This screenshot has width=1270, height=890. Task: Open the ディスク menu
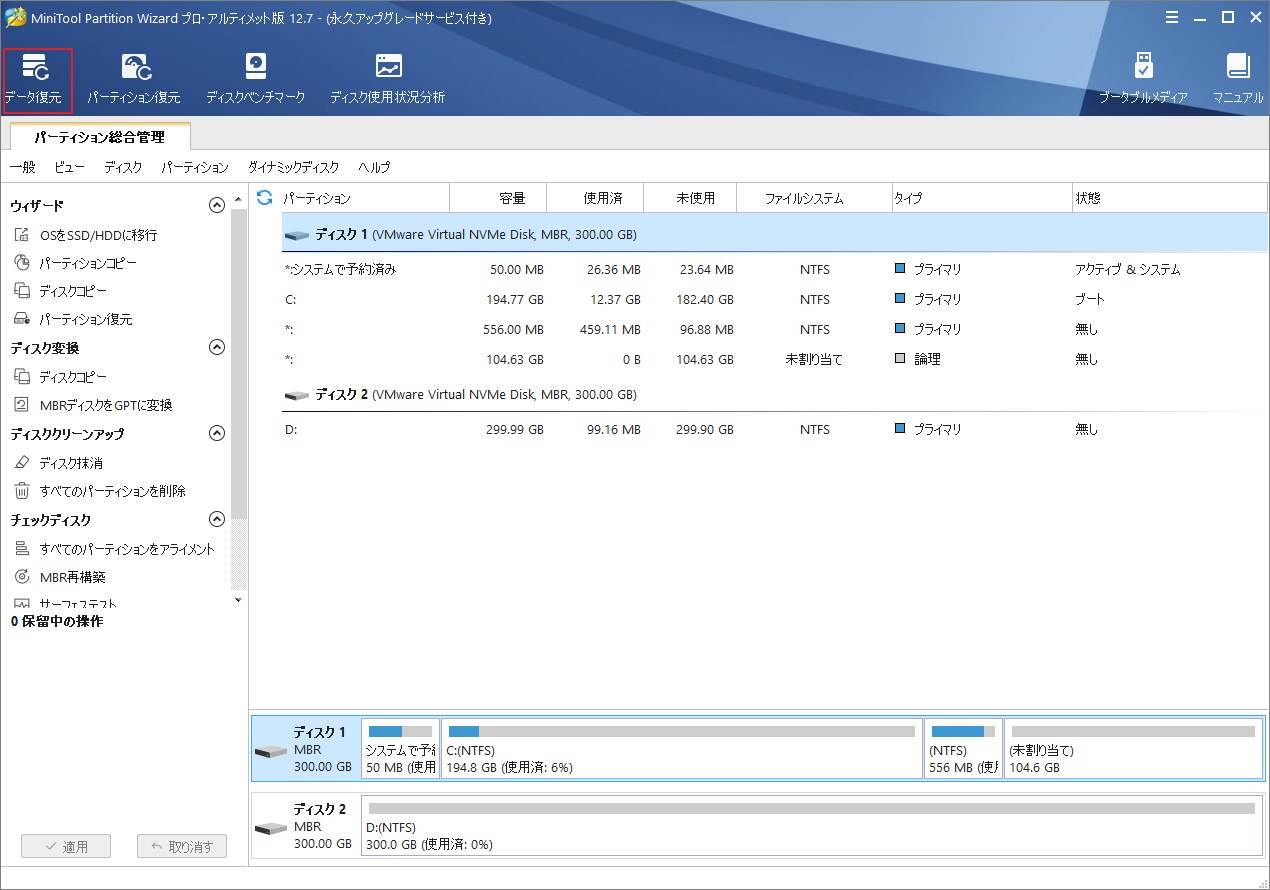pos(123,167)
